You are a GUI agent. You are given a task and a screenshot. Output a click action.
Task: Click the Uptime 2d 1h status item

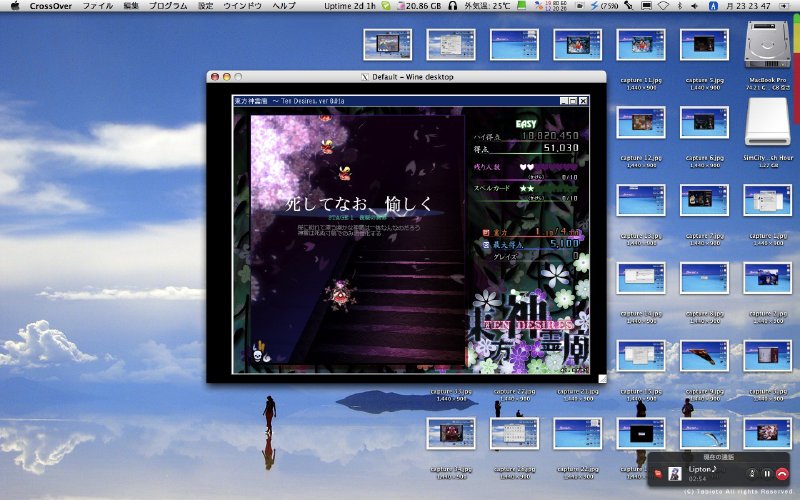(350, 6)
